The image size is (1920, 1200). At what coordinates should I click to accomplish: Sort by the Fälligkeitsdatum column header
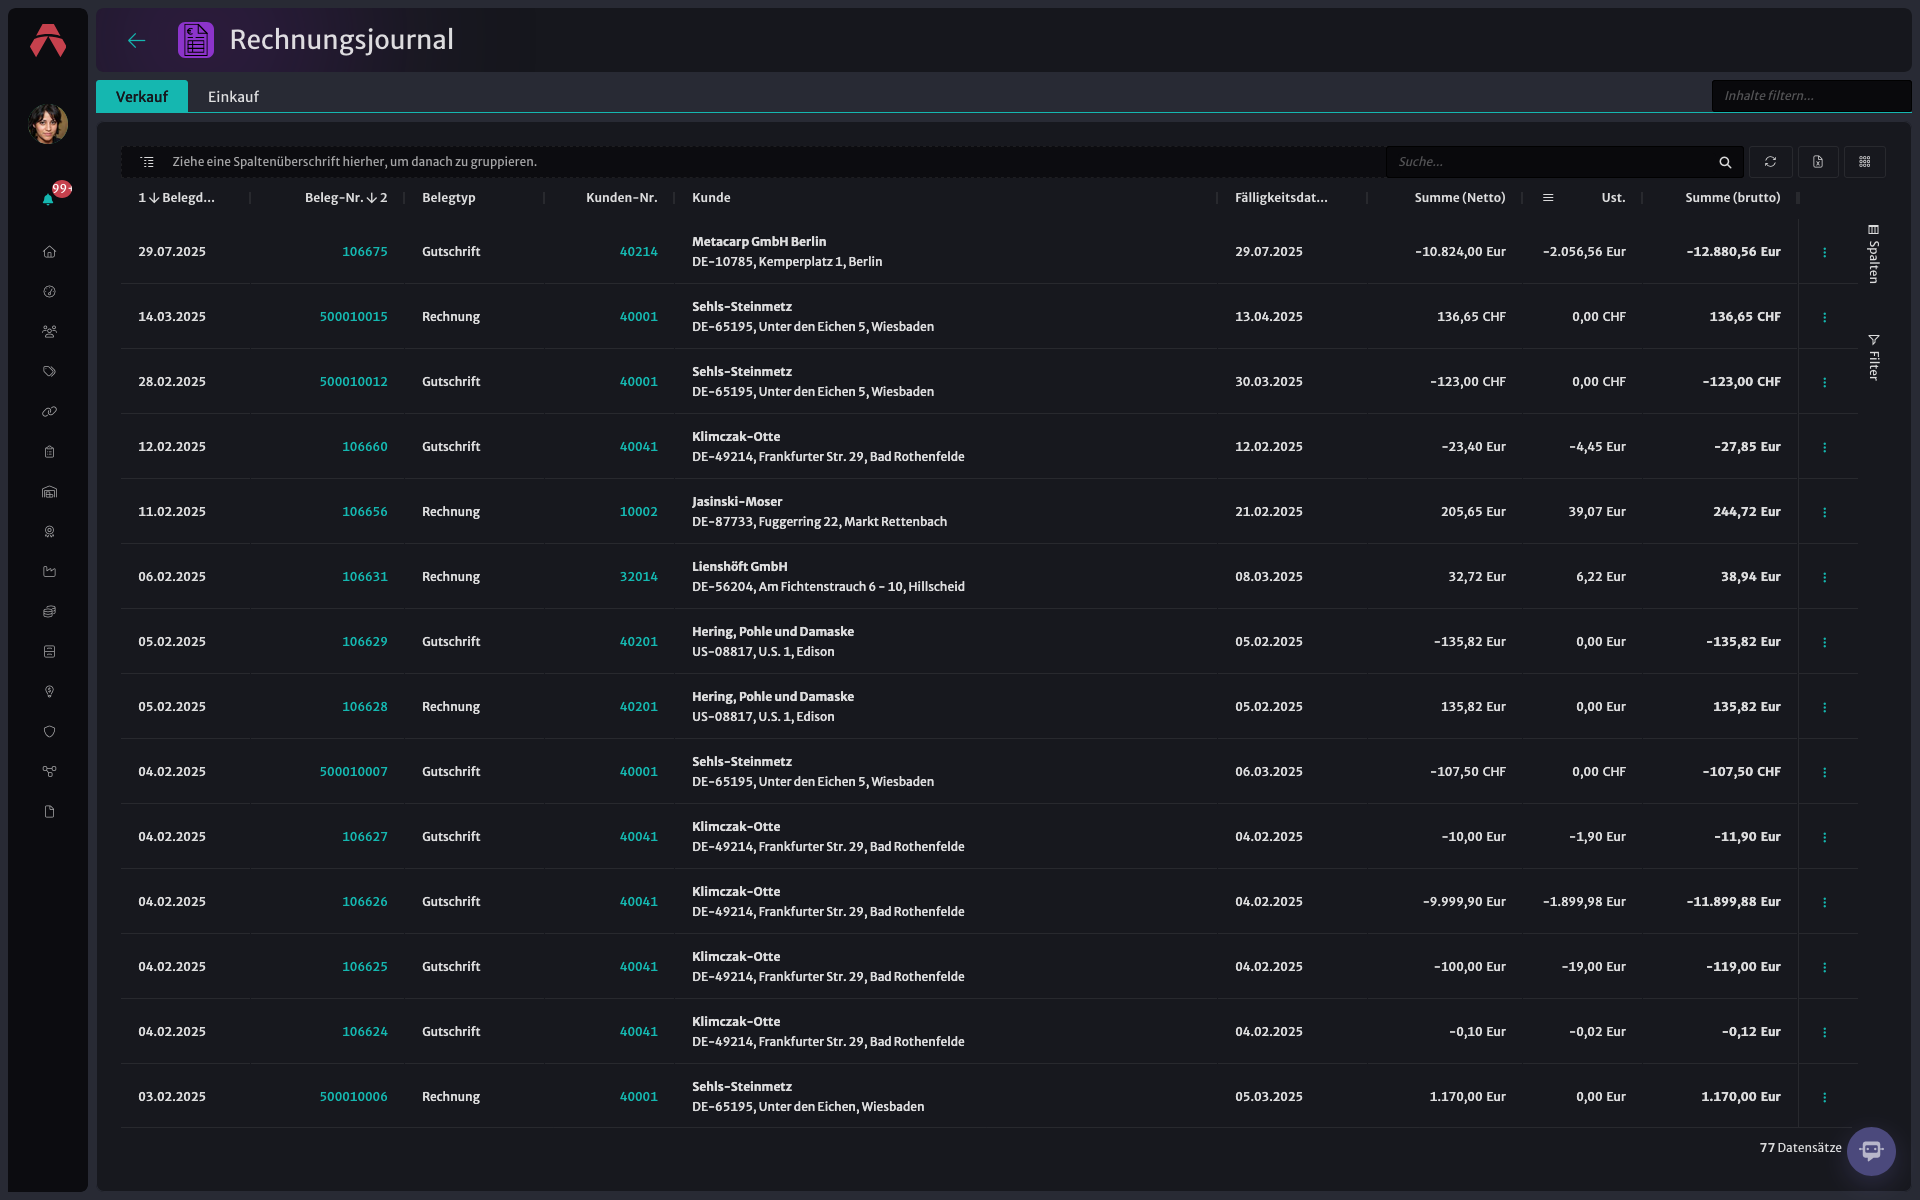coord(1281,198)
